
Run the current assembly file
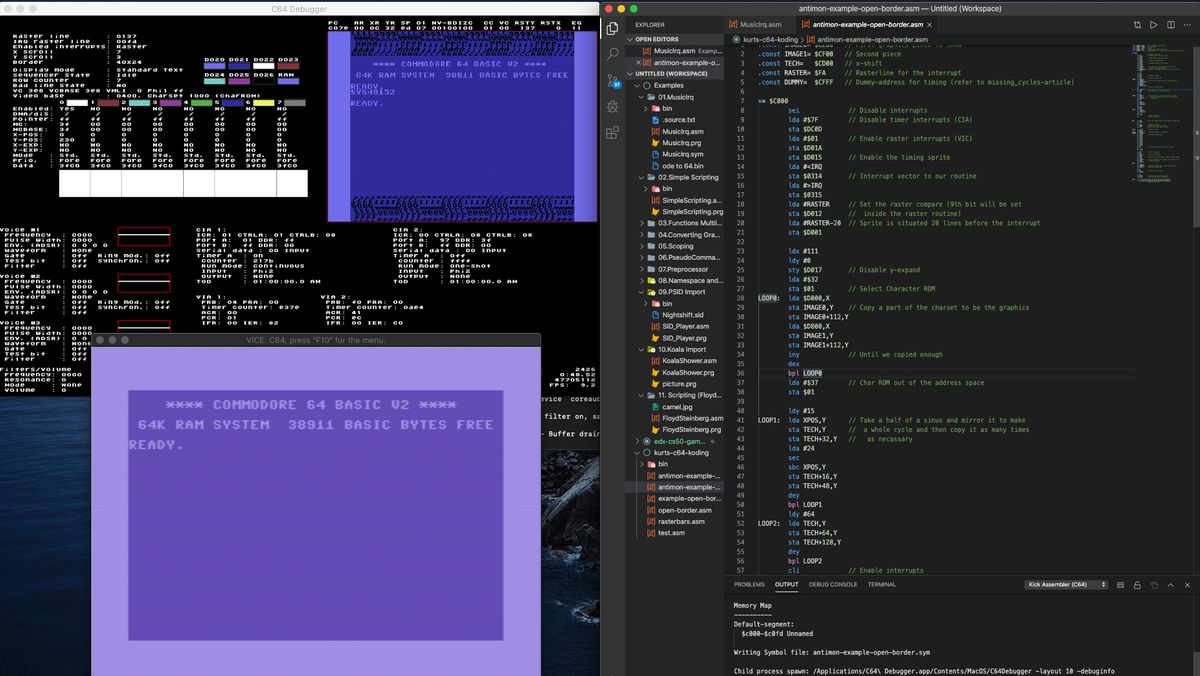pyautogui.click(x=1153, y=25)
